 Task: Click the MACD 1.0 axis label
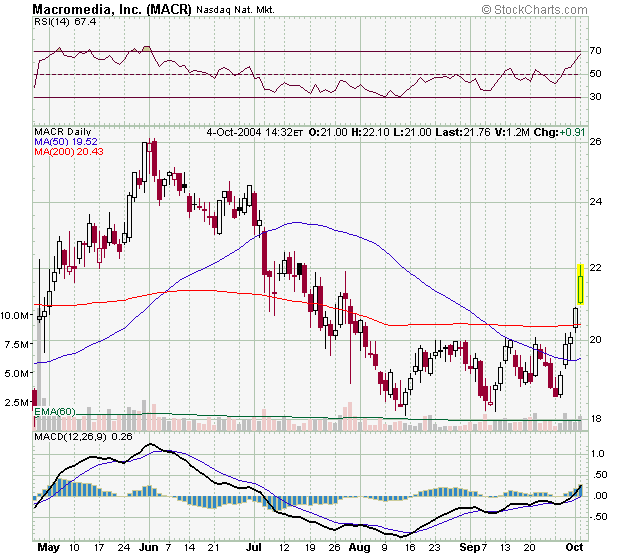(597, 454)
